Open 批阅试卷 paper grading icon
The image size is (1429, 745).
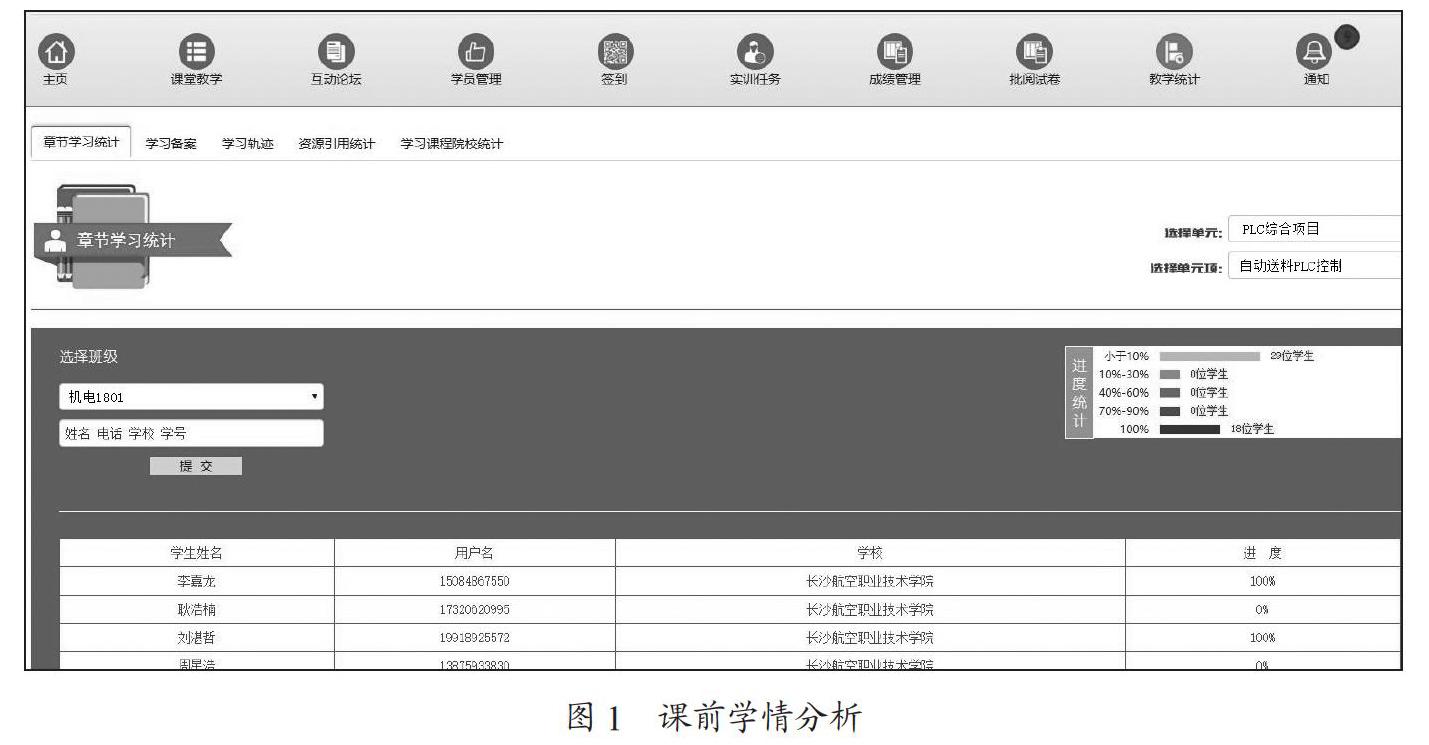(1035, 52)
